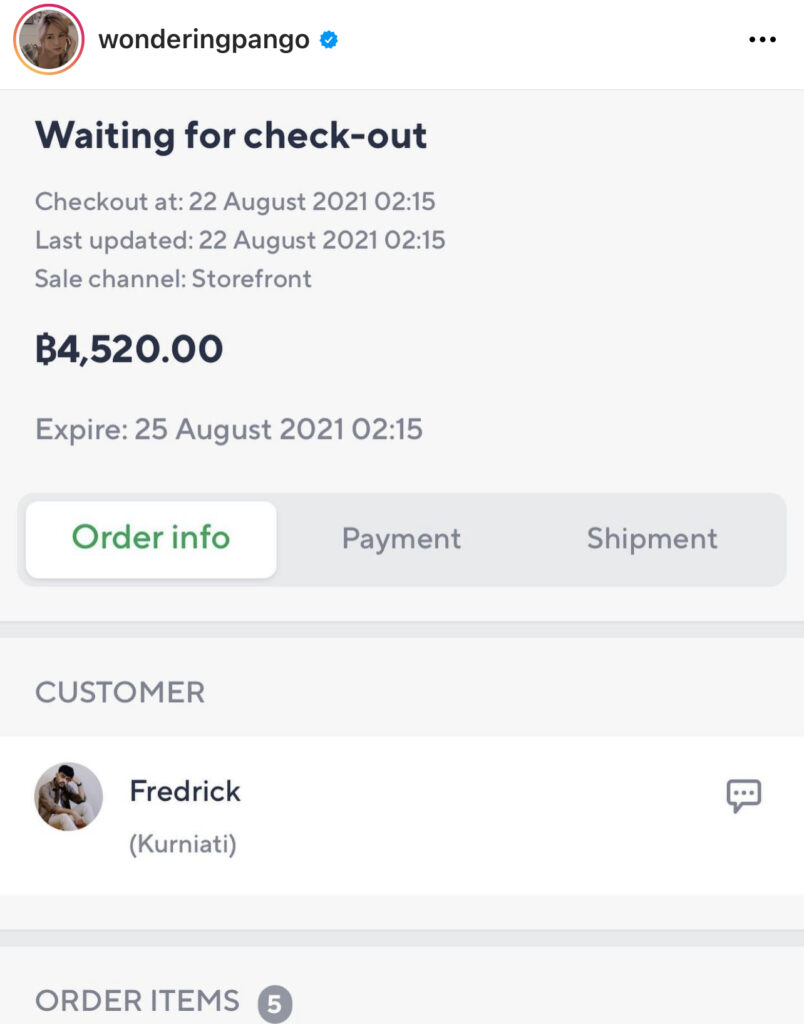
Task: Select the customer name Fredrick
Action: coord(185,791)
